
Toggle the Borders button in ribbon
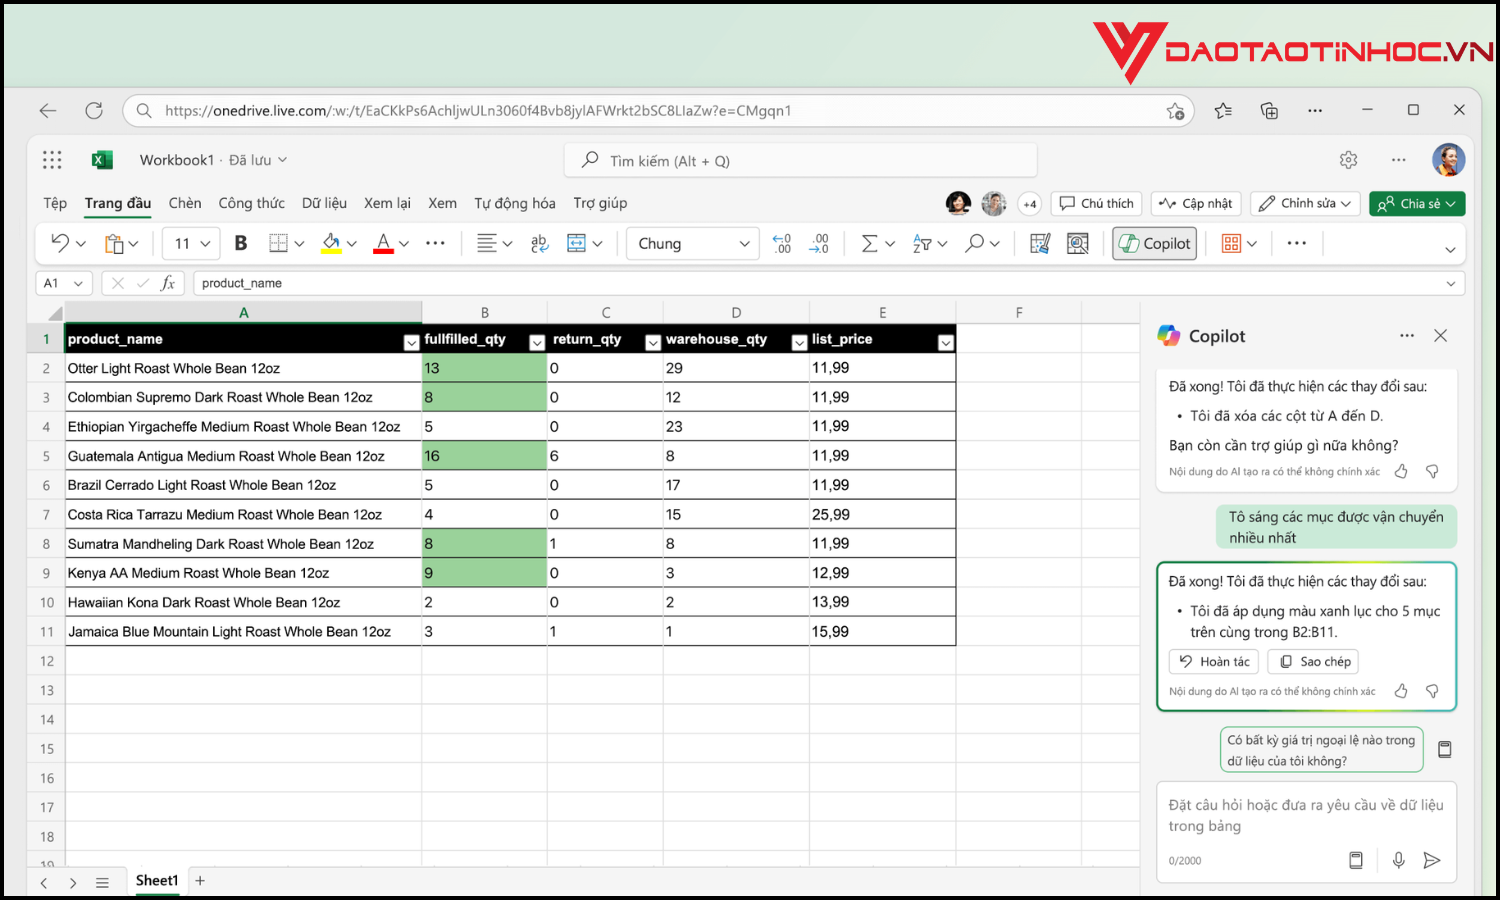tap(278, 243)
